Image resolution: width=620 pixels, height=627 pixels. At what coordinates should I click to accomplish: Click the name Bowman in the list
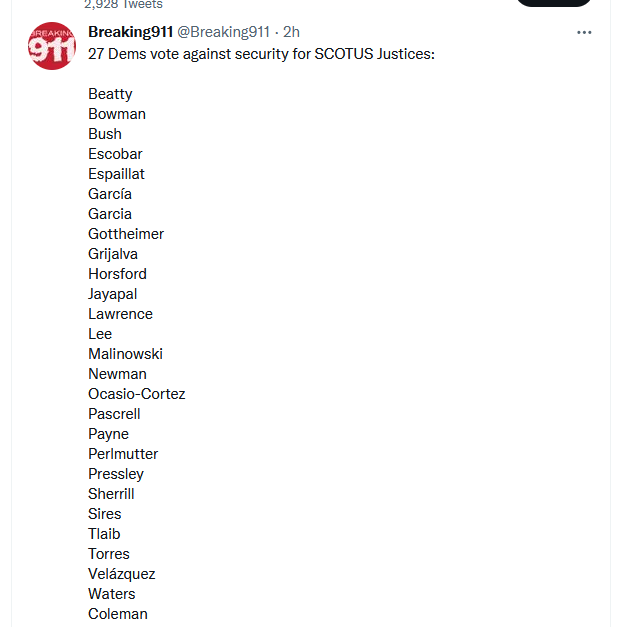point(117,114)
